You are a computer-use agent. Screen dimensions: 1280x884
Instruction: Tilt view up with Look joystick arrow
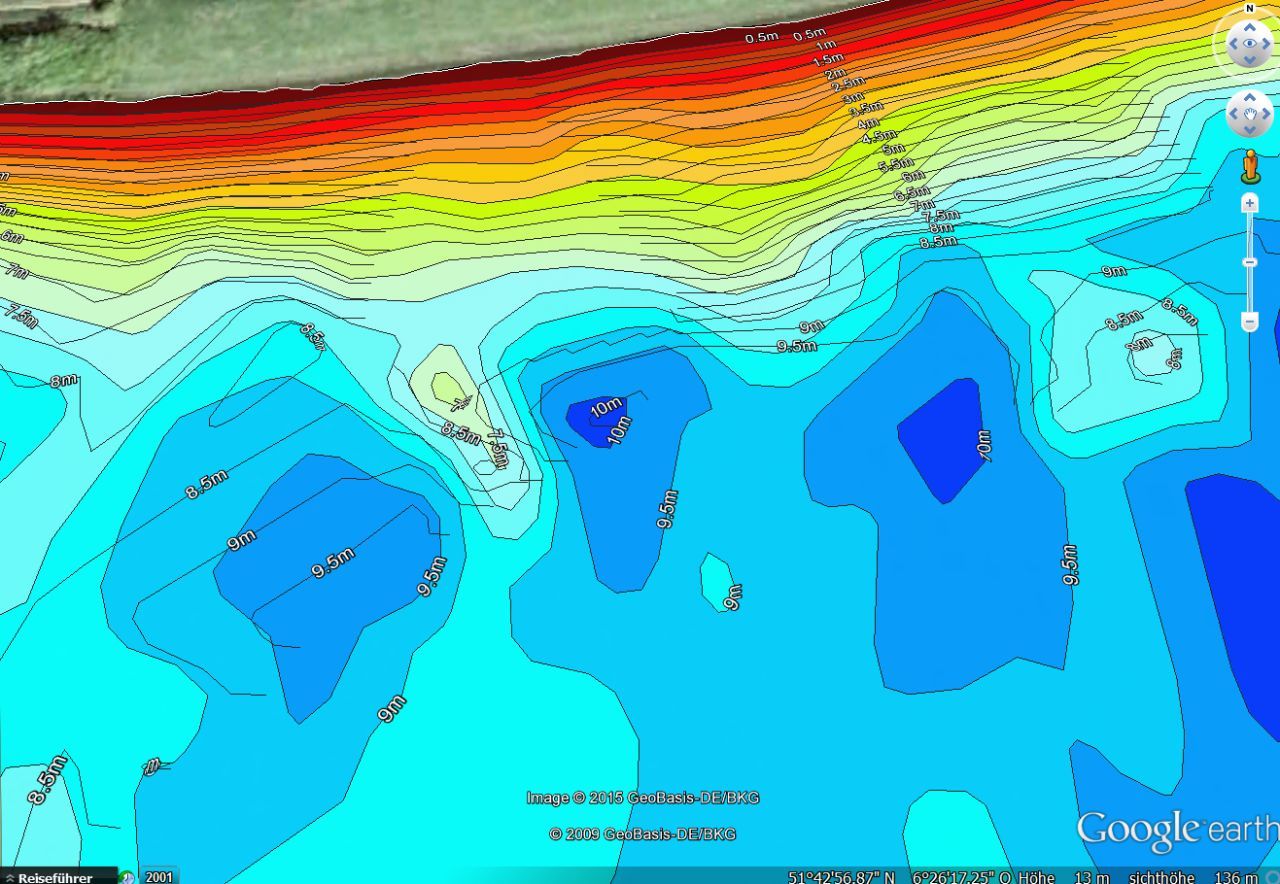pyautogui.click(x=1249, y=26)
